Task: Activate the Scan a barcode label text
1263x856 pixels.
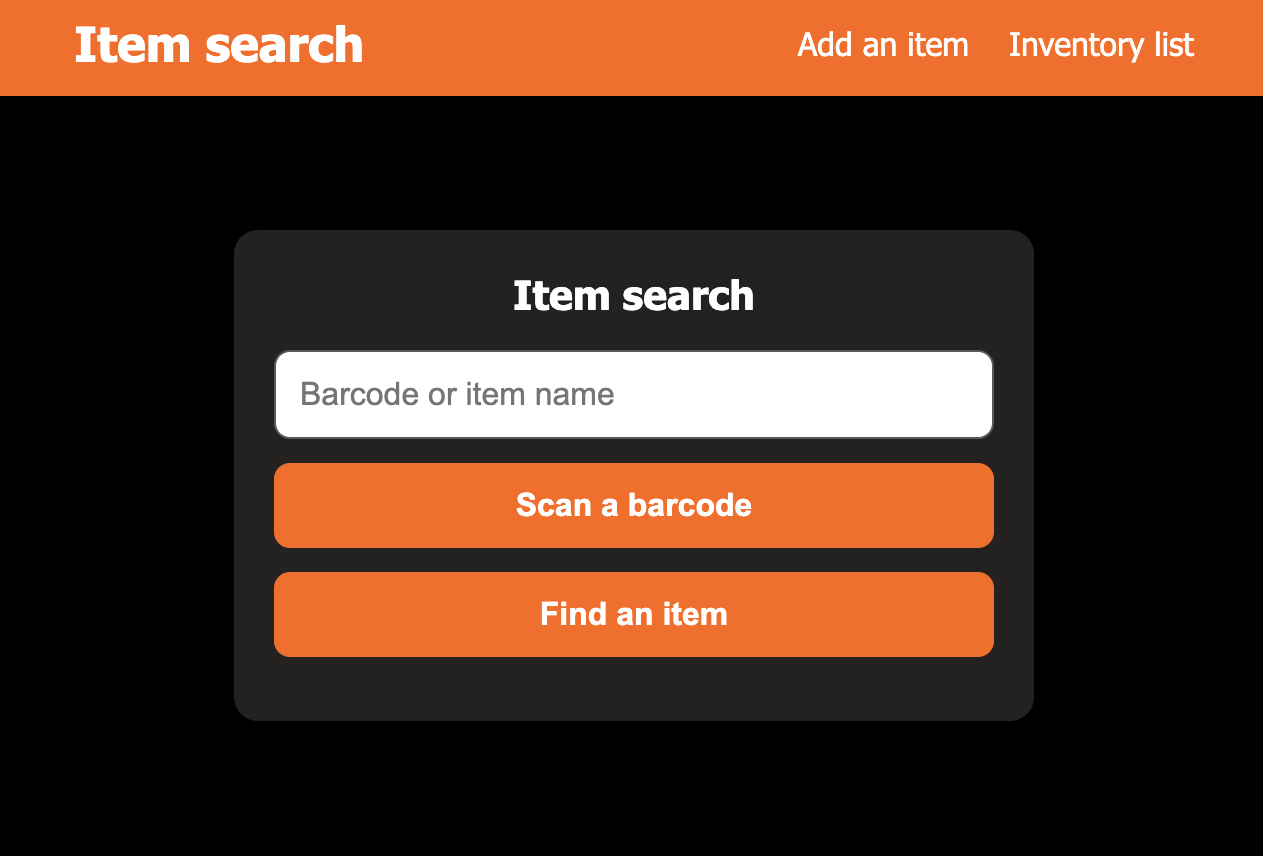Action: pos(634,505)
